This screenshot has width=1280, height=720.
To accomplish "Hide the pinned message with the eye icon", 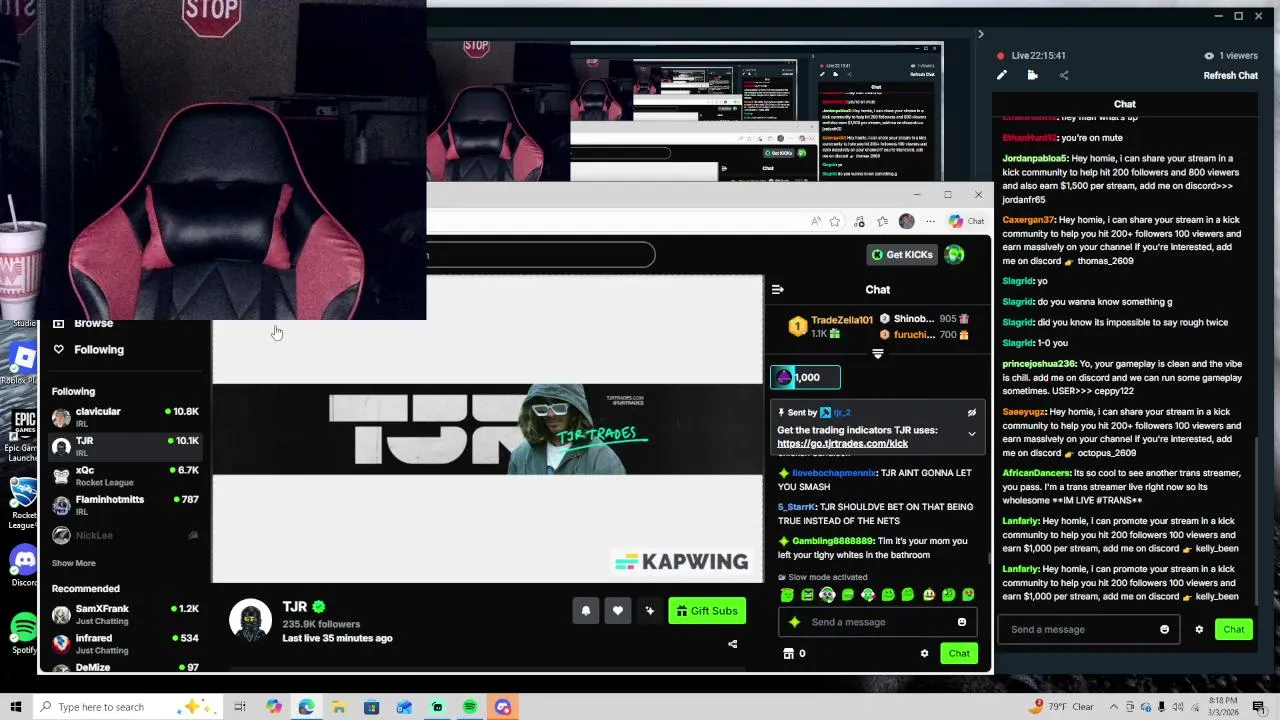I will [971, 412].
